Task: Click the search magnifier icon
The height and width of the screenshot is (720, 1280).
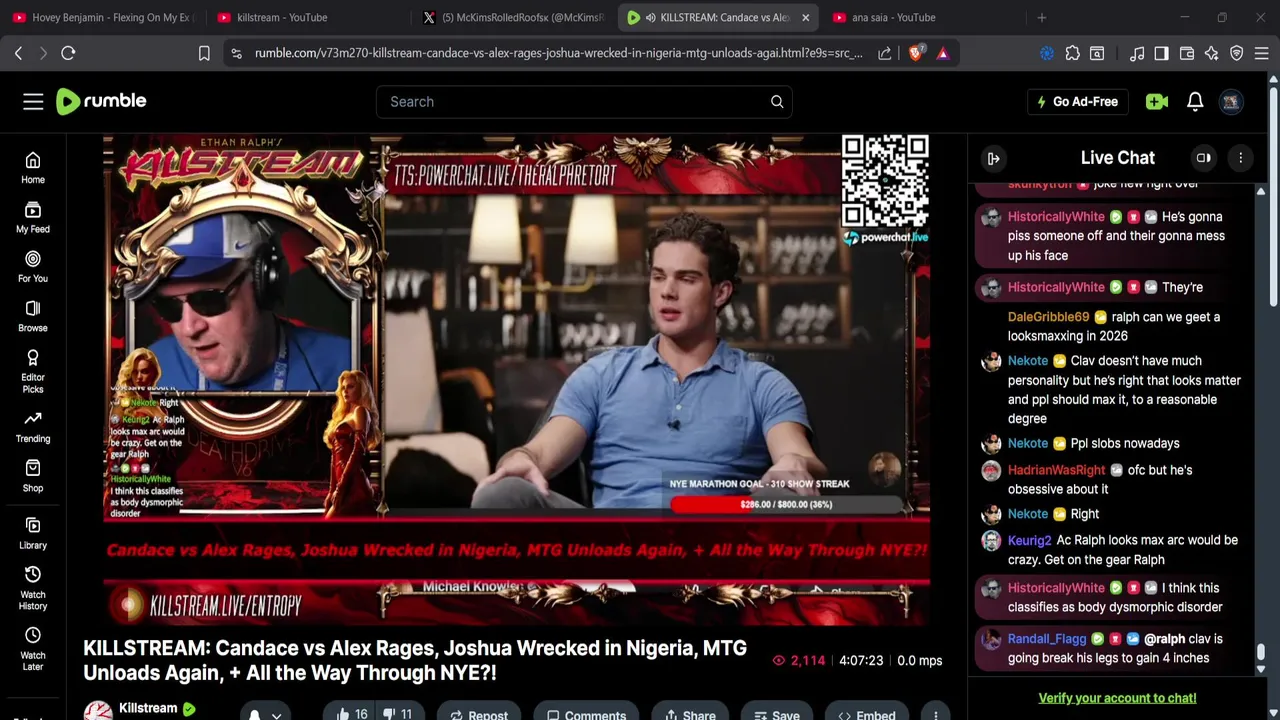Action: coord(777,101)
